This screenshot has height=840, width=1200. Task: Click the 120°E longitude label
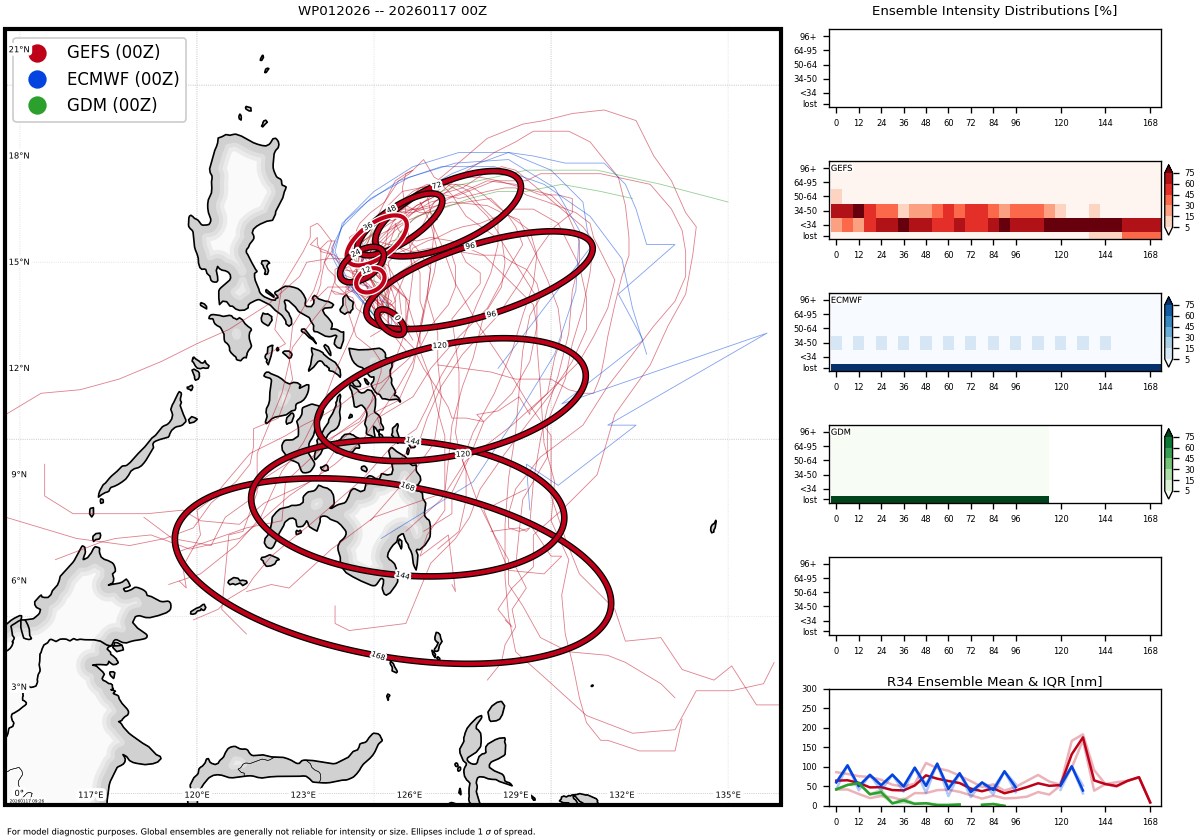[x=197, y=795]
